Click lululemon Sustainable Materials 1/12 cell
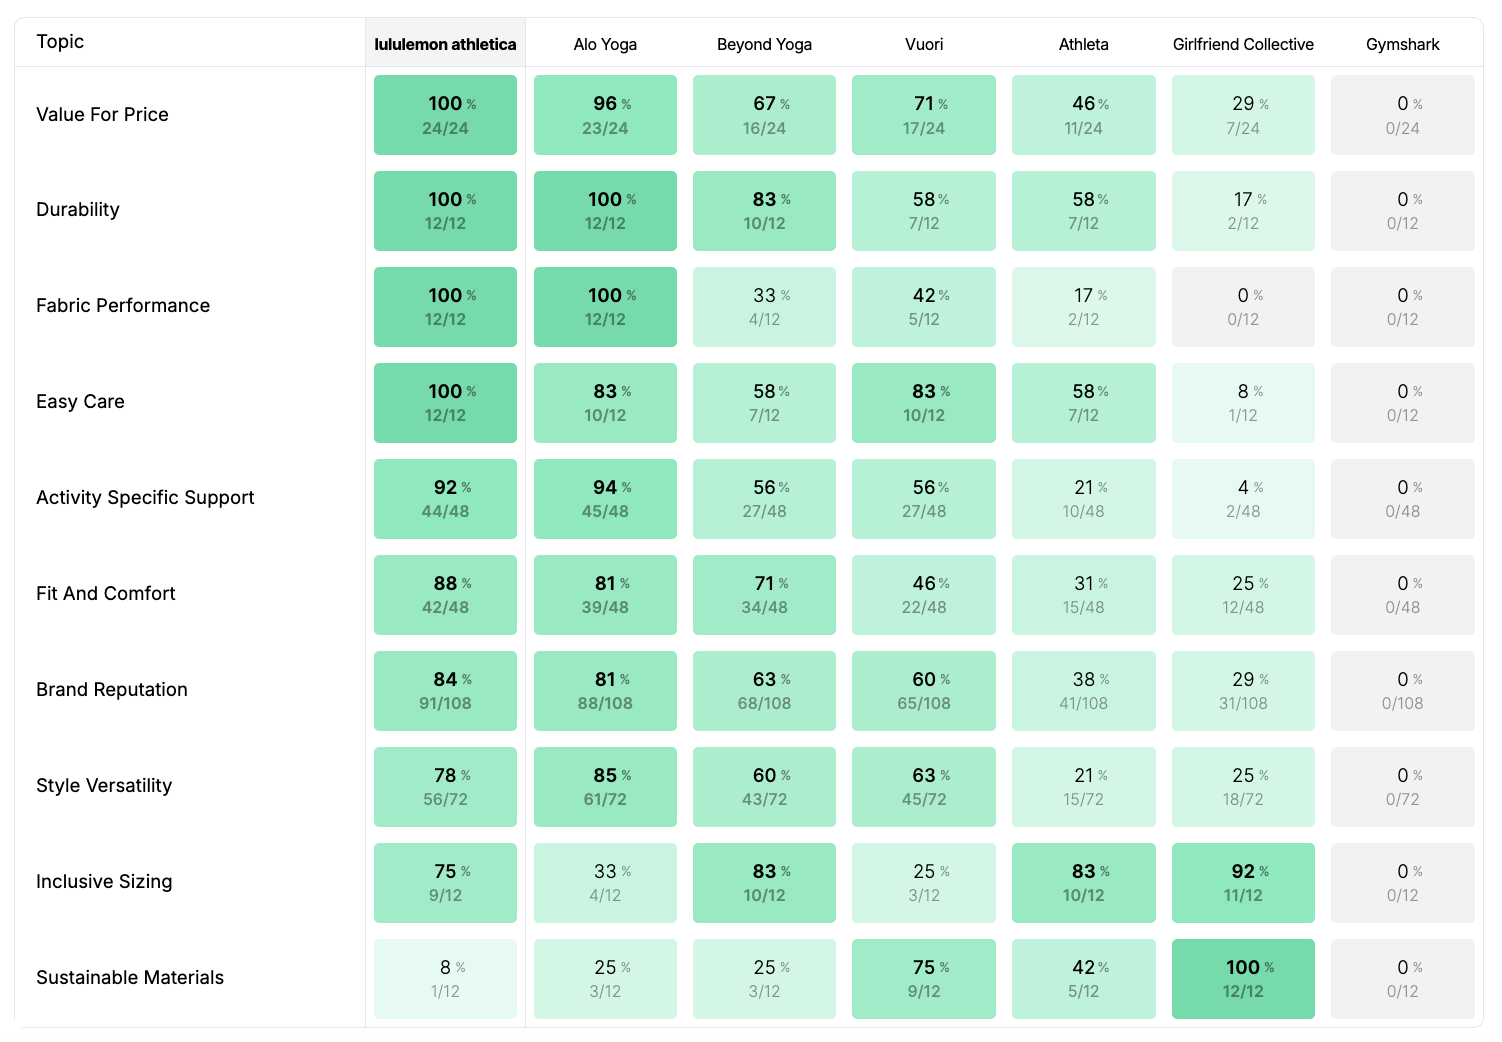Viewport: 1502px width, 1042px height. point(445,979)
